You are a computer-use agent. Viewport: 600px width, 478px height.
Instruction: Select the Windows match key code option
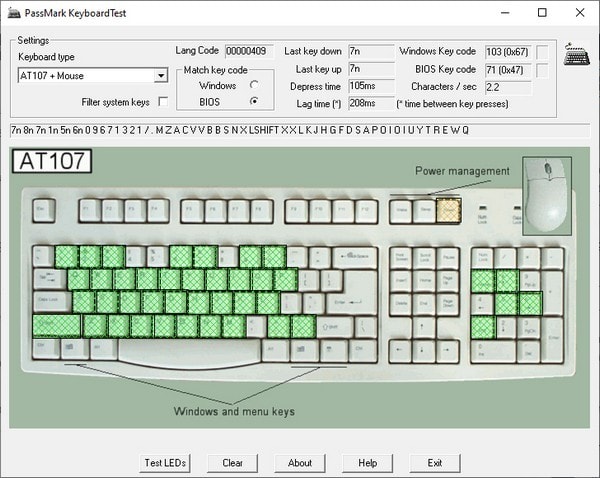[254, 85]
